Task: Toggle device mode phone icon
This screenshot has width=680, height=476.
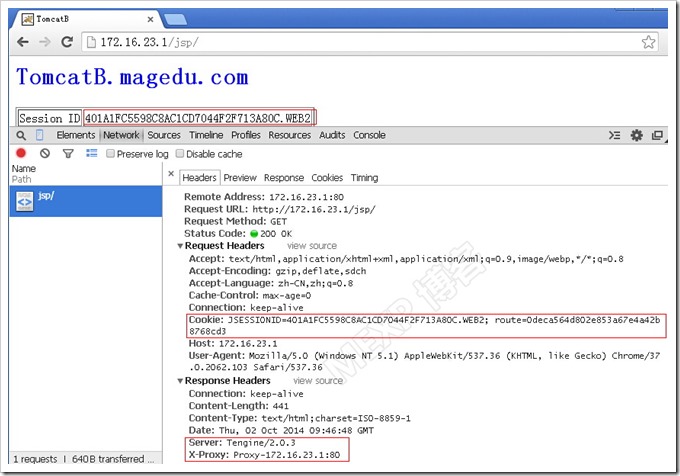Action: click(39, 135)
